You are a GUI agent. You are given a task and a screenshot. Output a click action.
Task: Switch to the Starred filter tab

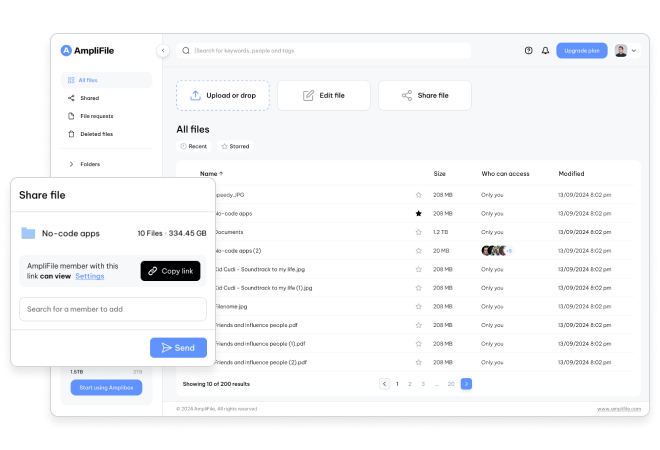pyautogui.click(x=235, y=146)
